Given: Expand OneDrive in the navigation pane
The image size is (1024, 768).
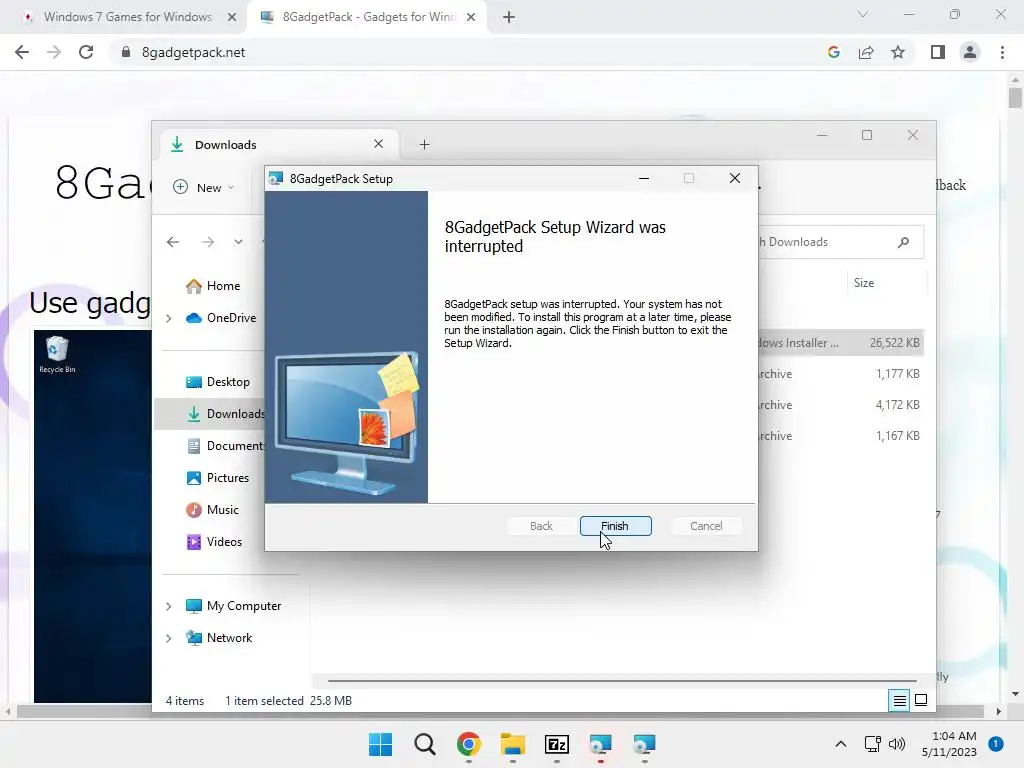Looking at the screenshot, I should point(168,318).
